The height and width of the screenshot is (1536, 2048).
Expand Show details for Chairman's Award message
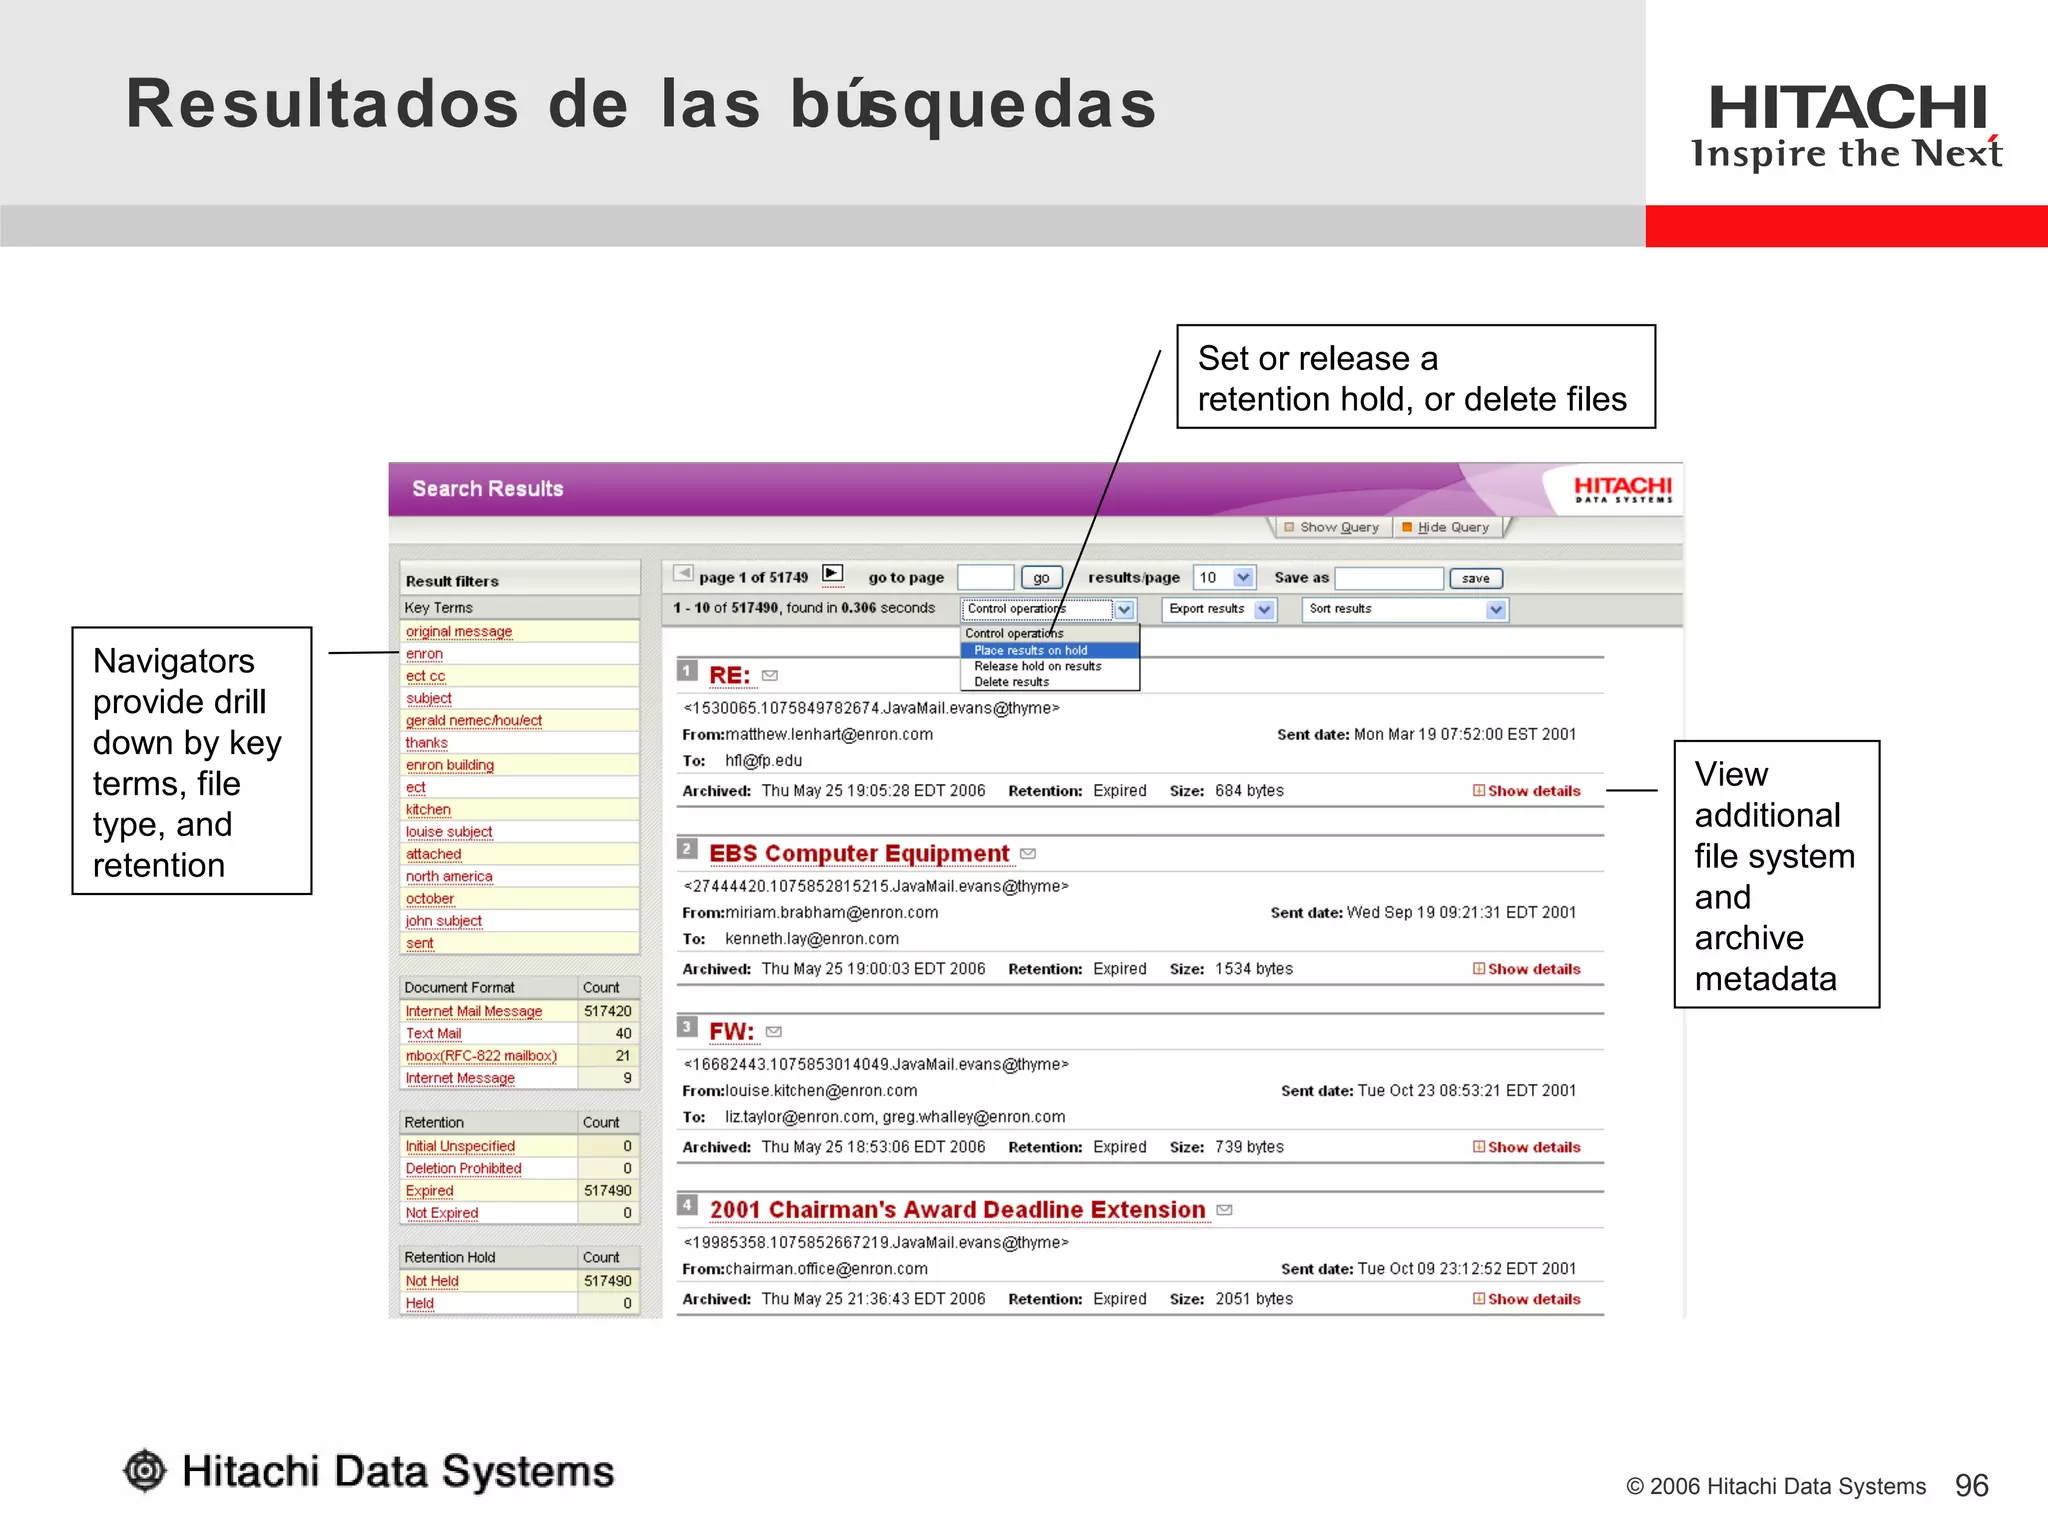pyautogui.click(x=1527, y=1299)
